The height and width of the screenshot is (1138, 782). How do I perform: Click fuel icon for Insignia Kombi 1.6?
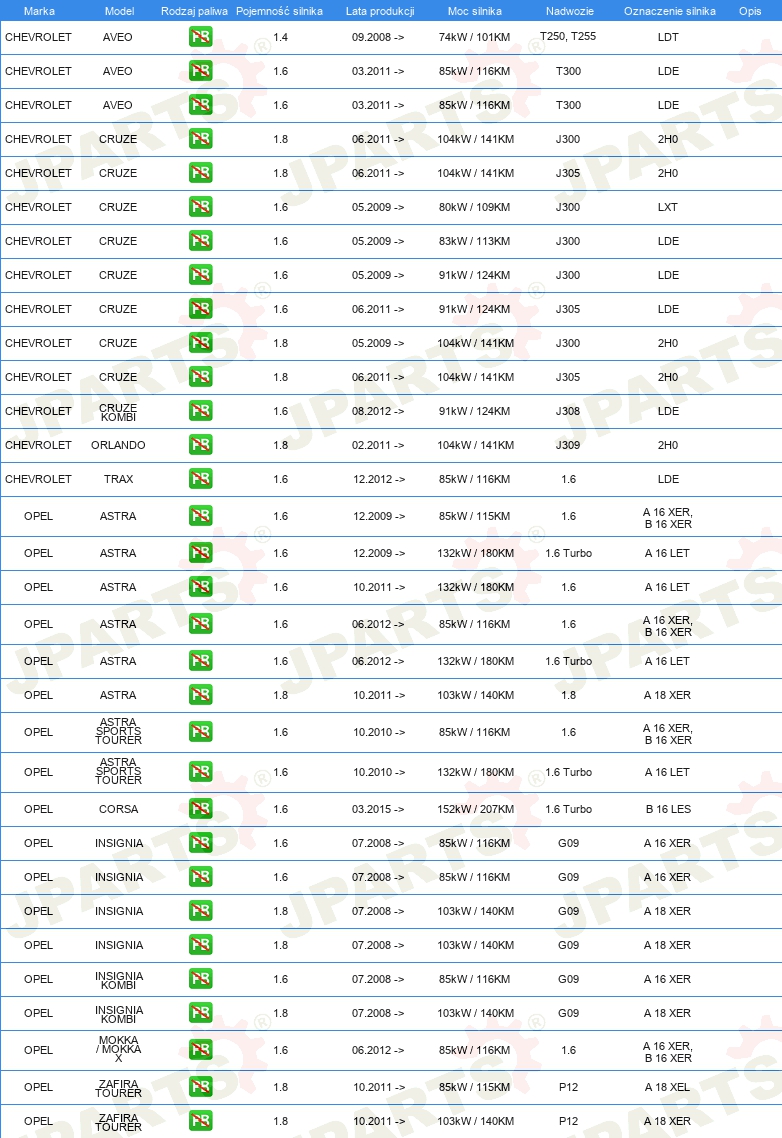tap(200, 979)
